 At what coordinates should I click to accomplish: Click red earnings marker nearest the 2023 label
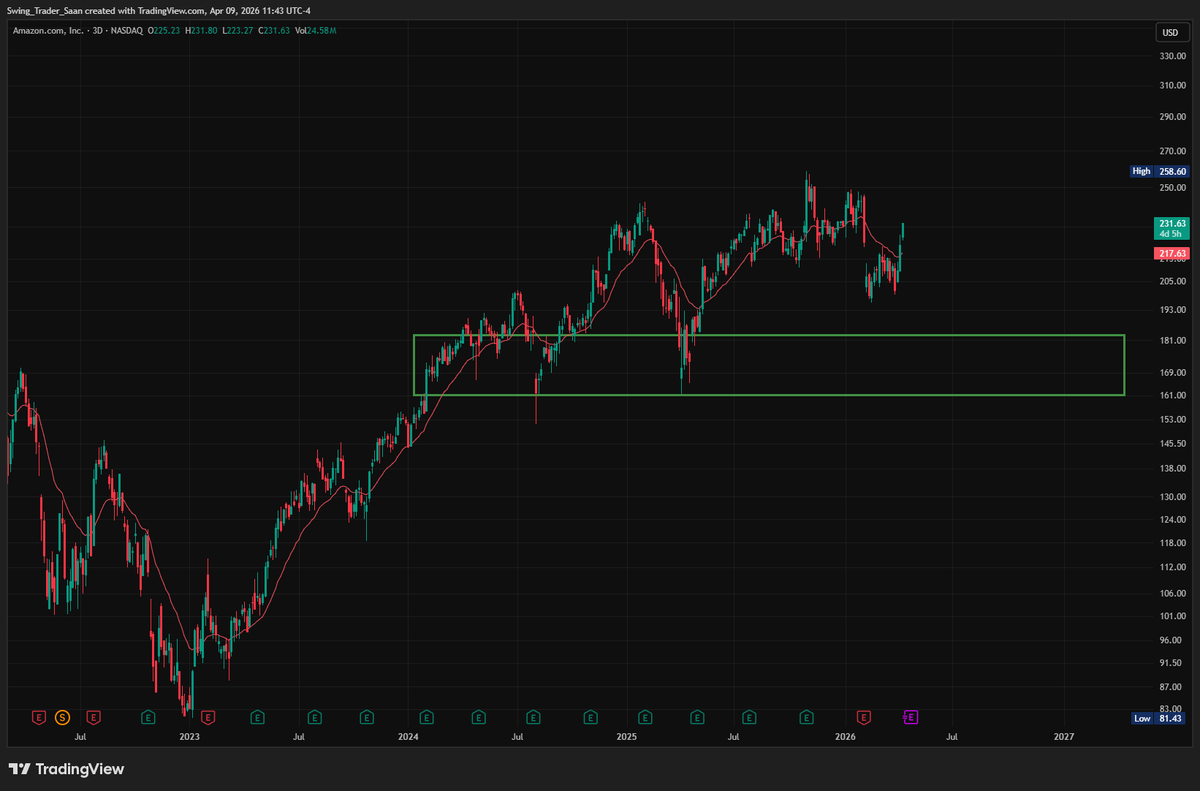[208, 717]
